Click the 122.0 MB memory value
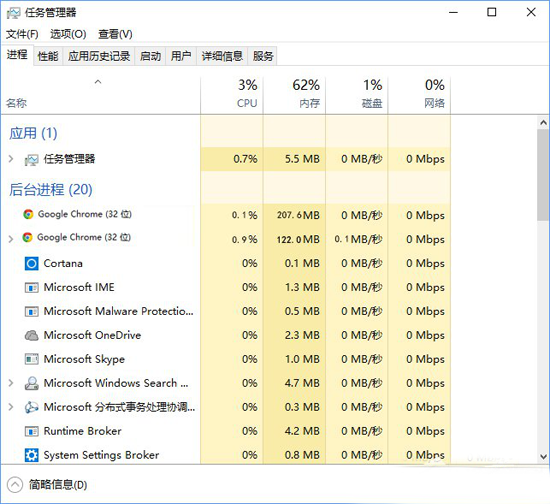 pos(298,239)
